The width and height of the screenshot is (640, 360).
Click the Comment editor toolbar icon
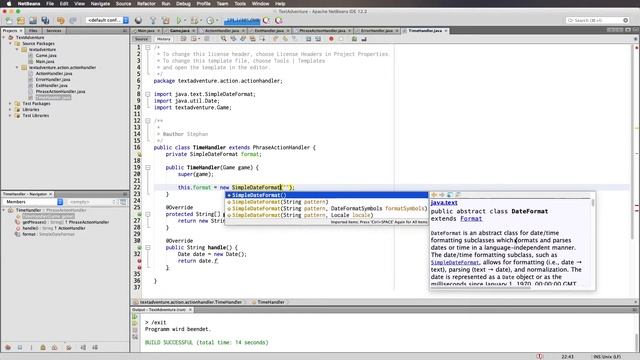(354, 39)
